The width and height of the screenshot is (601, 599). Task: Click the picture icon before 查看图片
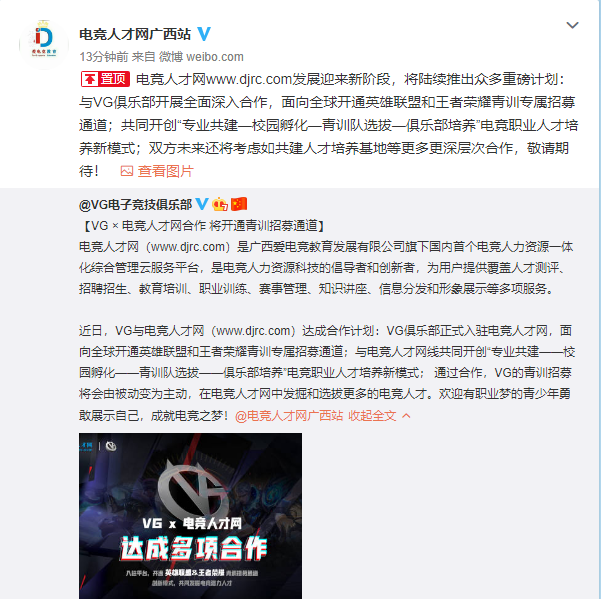[127, 171]
